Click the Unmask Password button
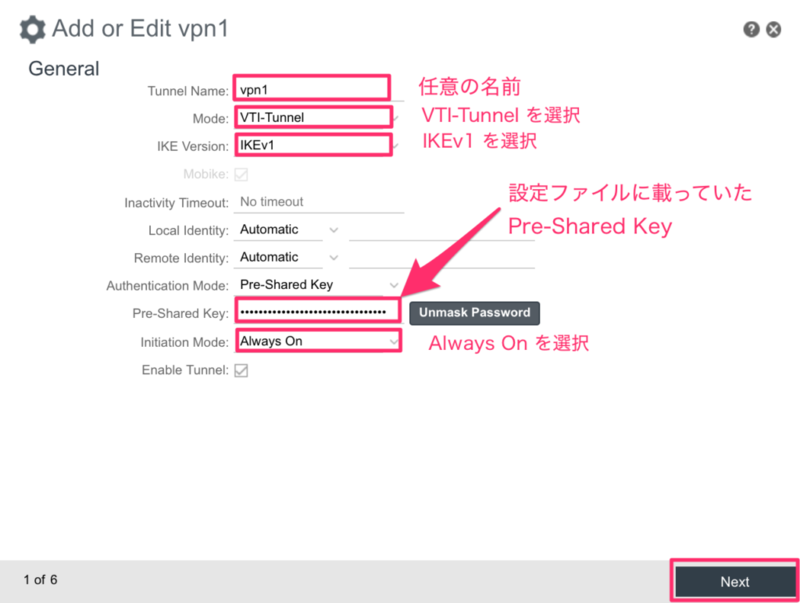This screenshot has width=800, height=603. pos(474,313)
